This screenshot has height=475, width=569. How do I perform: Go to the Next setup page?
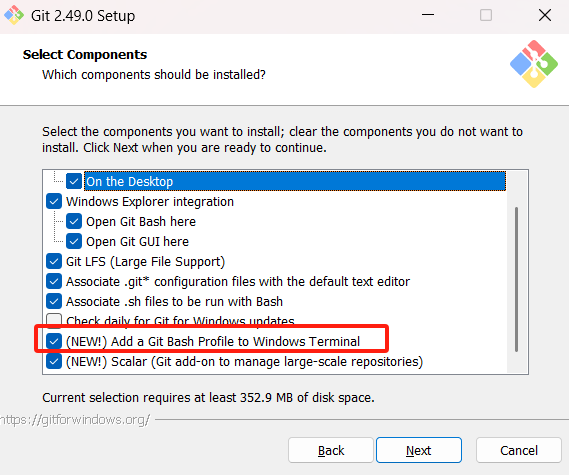[x=419, y=450]
